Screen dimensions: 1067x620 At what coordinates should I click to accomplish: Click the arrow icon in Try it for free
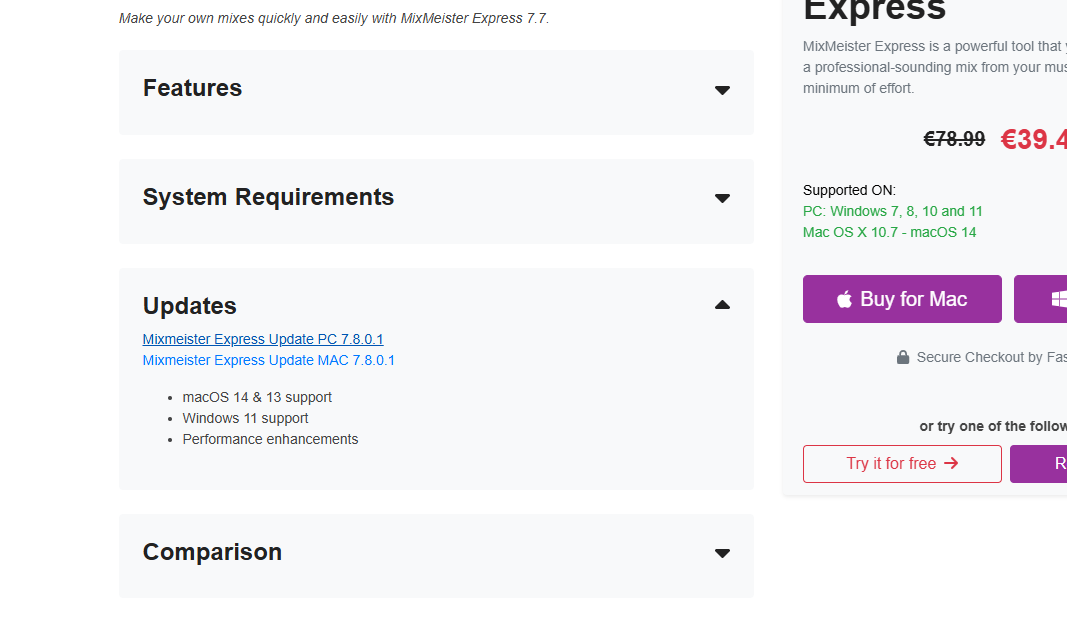coord(951,463)
